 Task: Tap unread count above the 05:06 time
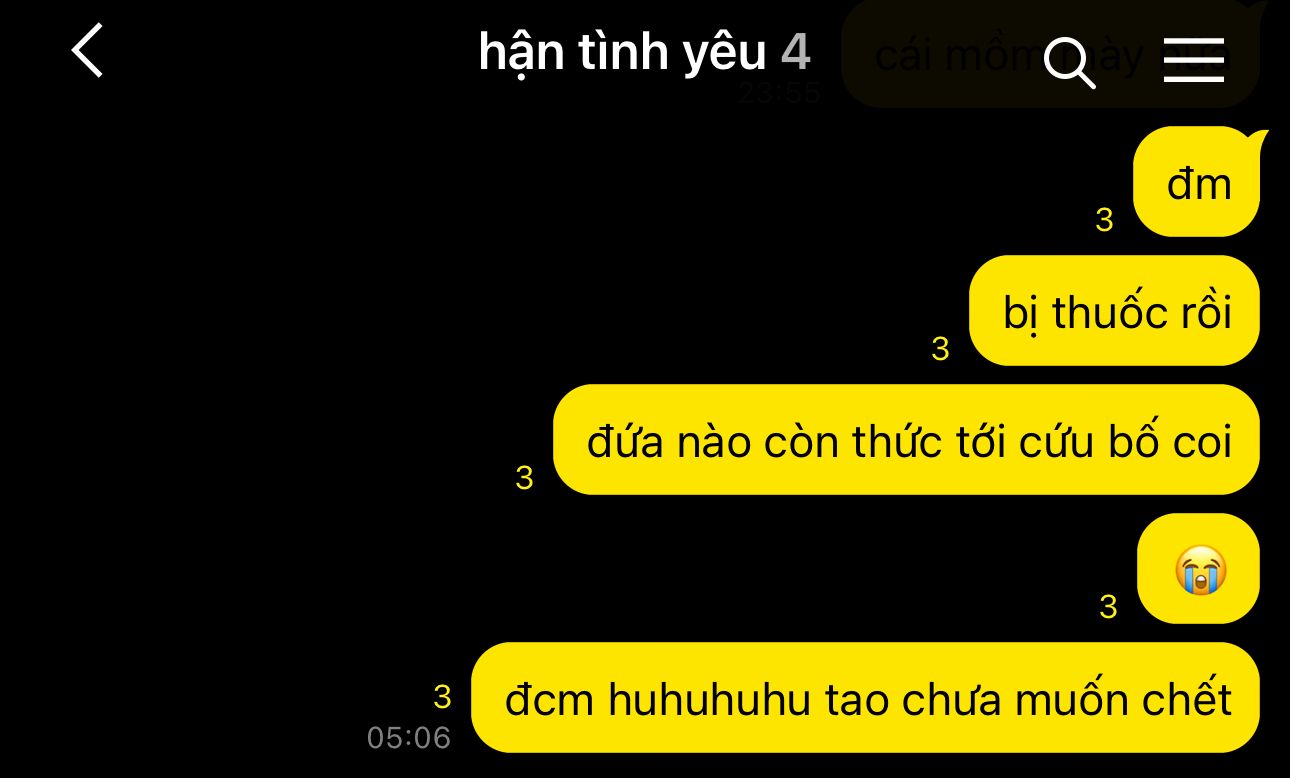442,696
